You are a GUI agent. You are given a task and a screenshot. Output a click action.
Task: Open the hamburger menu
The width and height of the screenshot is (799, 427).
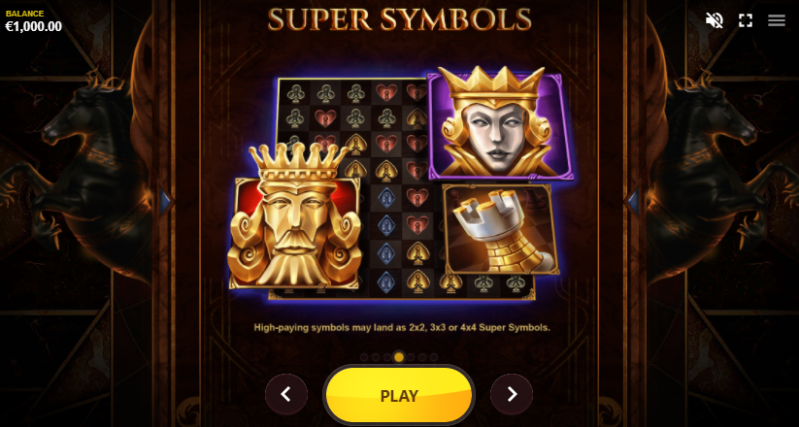(777, 20)
